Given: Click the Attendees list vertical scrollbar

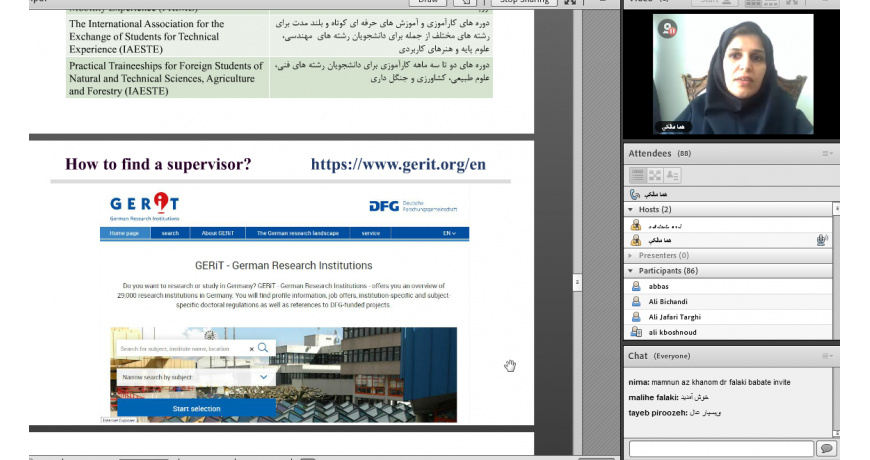Looking at the screenshot, I should tap(836, 272).
